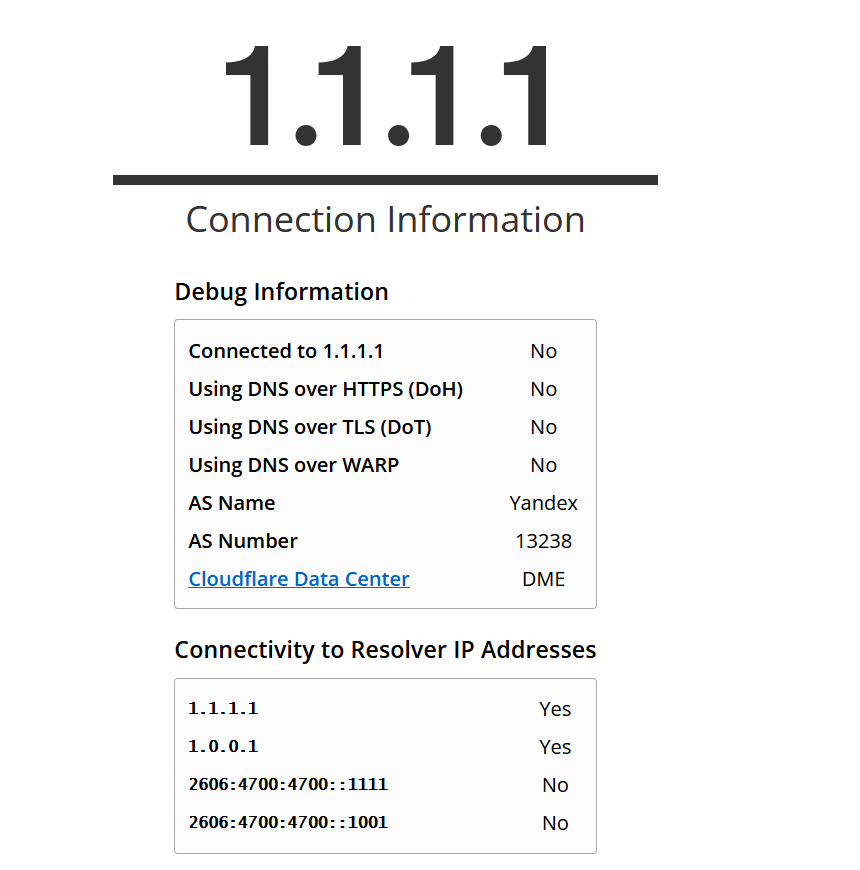Click the Connectivity to Resolver IP Addresses heading
The width and height of the screenshot is (860, 870).
(x=386, y=650)
